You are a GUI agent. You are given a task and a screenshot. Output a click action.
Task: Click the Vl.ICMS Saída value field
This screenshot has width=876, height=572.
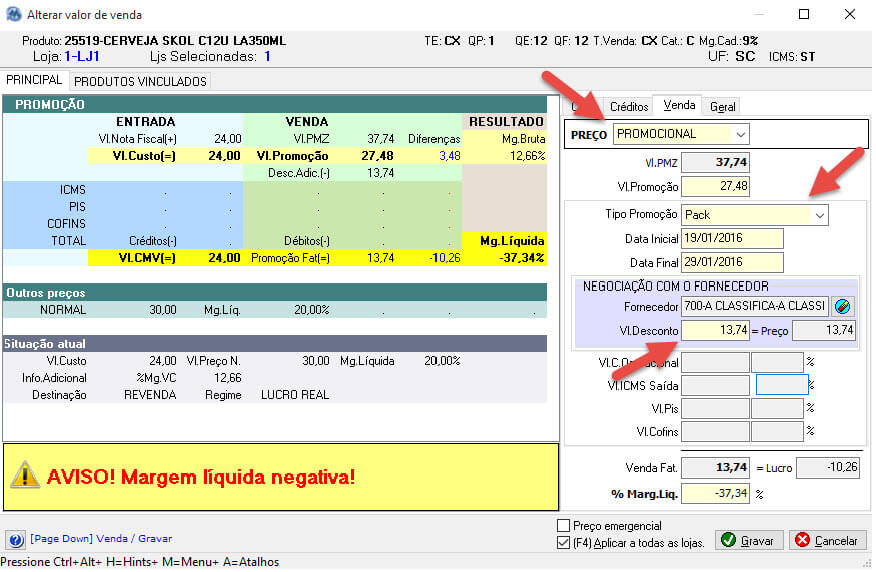click(715, 385)
